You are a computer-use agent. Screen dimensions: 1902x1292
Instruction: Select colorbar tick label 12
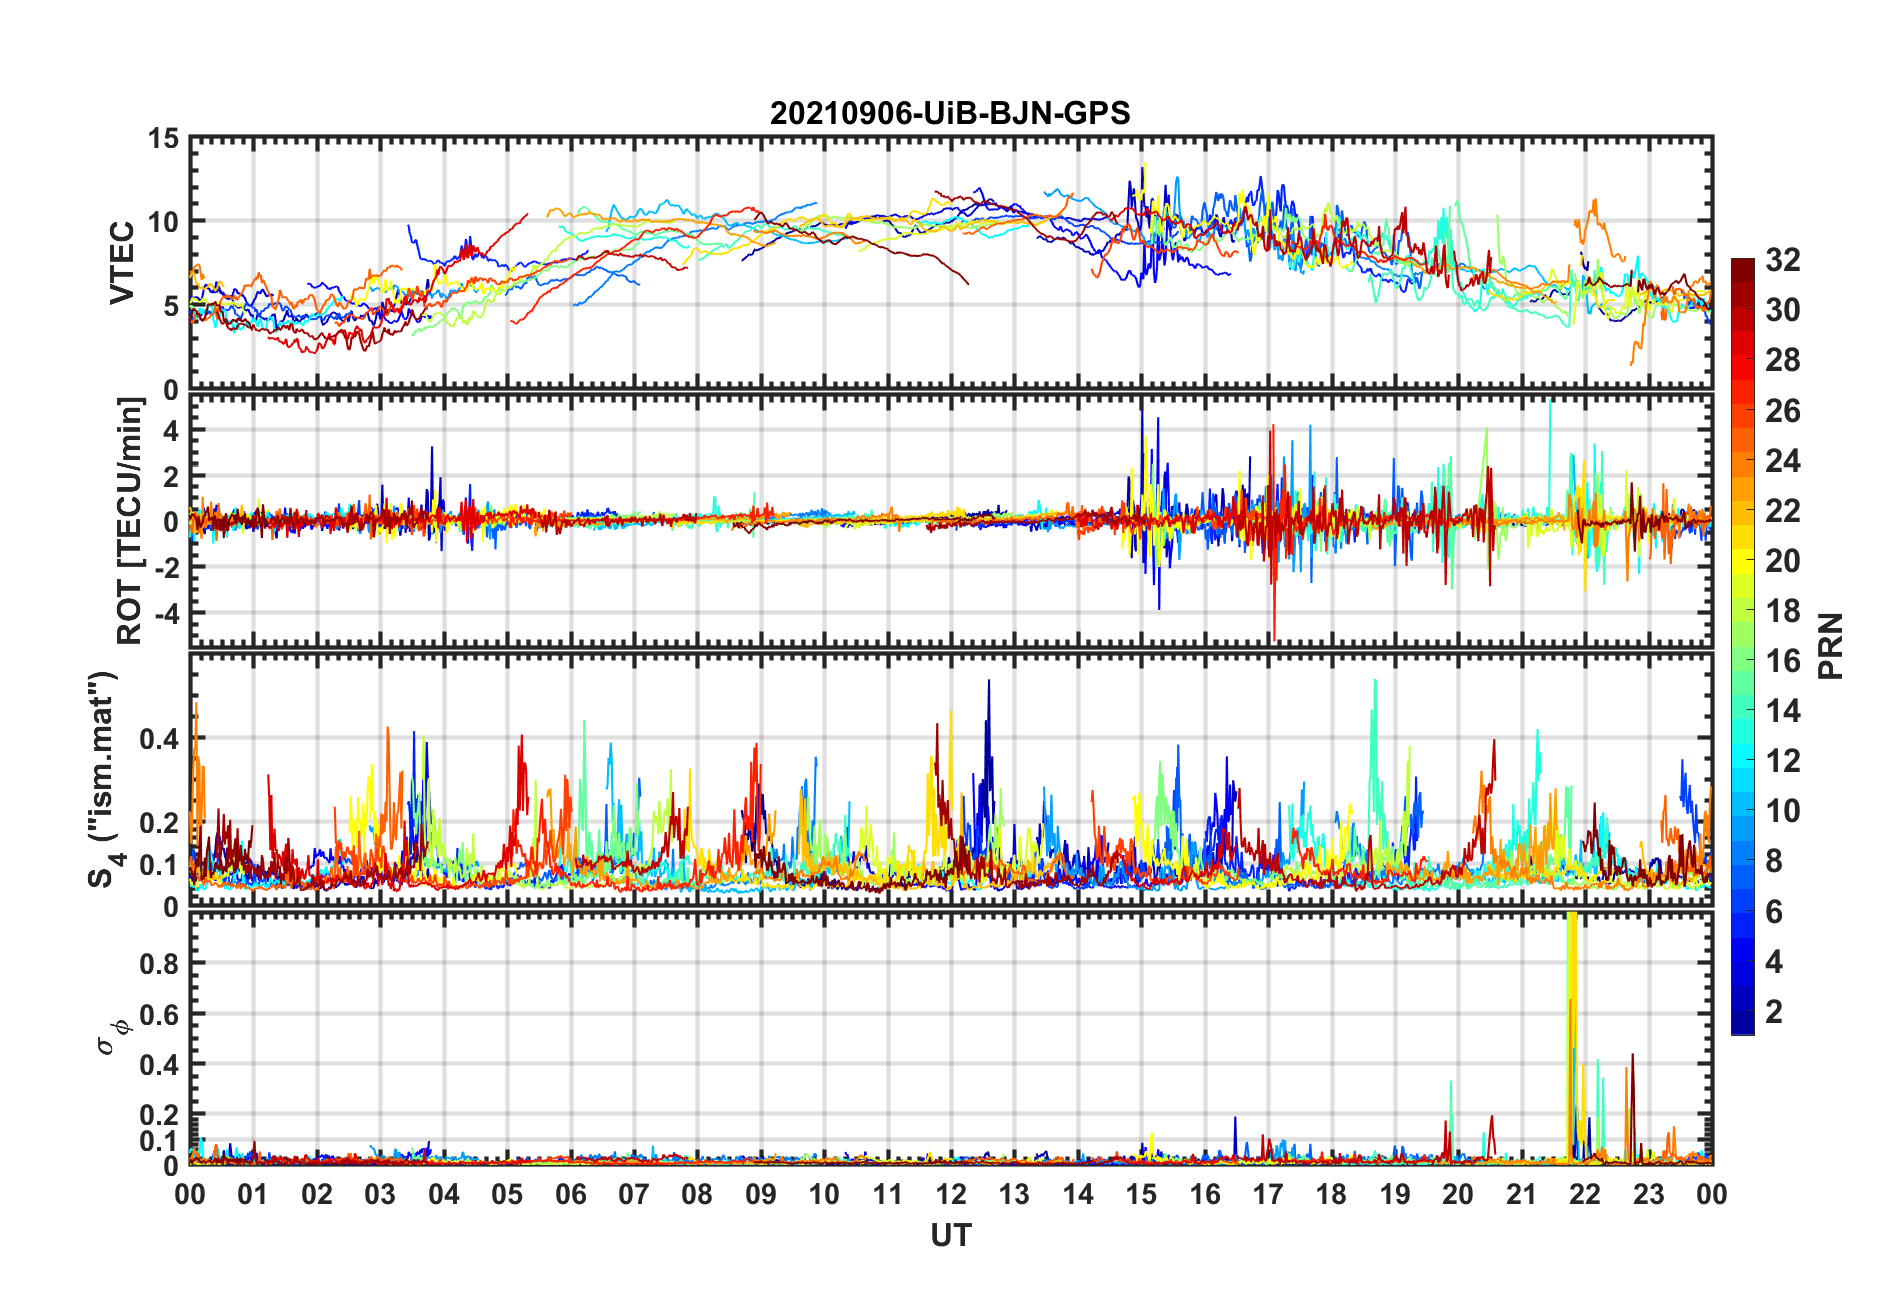[1782, 760]
